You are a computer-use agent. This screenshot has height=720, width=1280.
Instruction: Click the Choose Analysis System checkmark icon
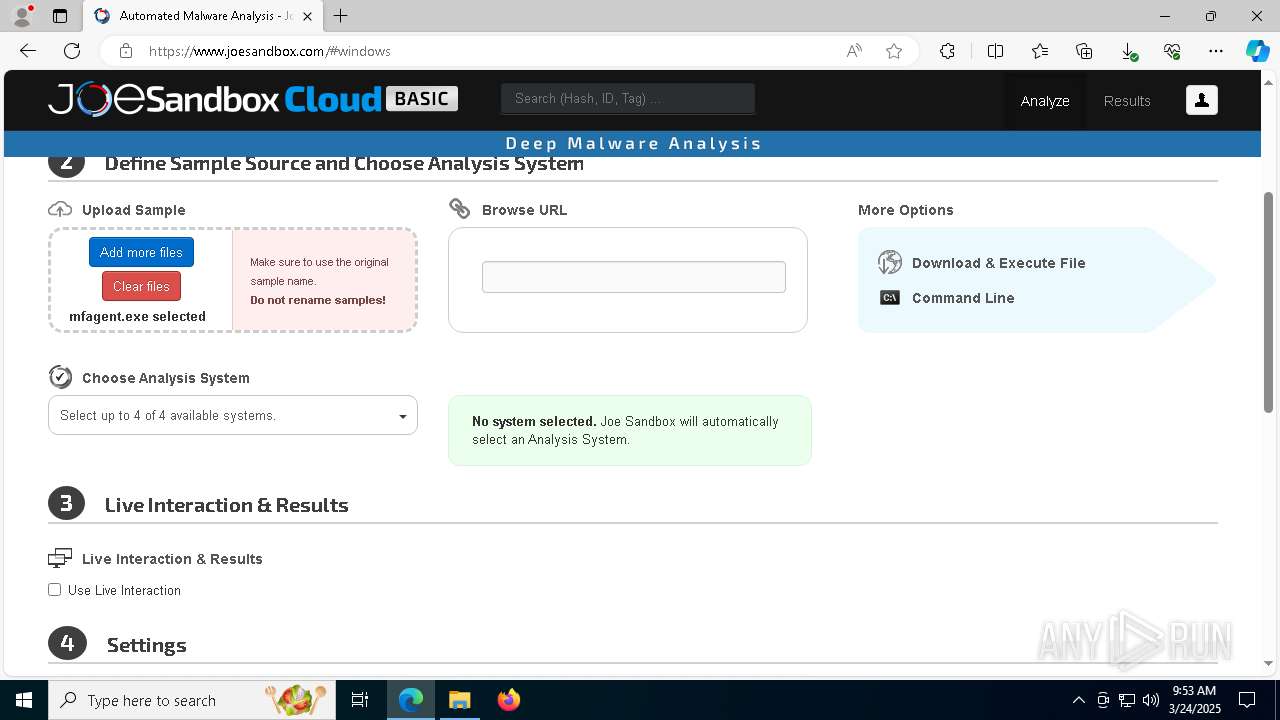[60, 377]
